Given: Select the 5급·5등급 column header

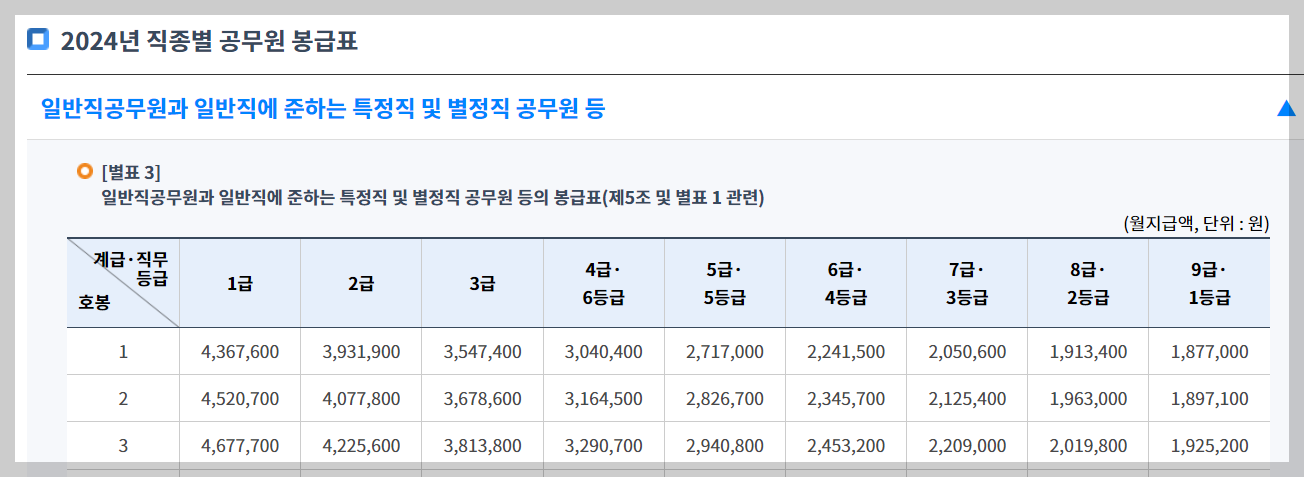Looking at the screenshot, I should tap(725, 283).
